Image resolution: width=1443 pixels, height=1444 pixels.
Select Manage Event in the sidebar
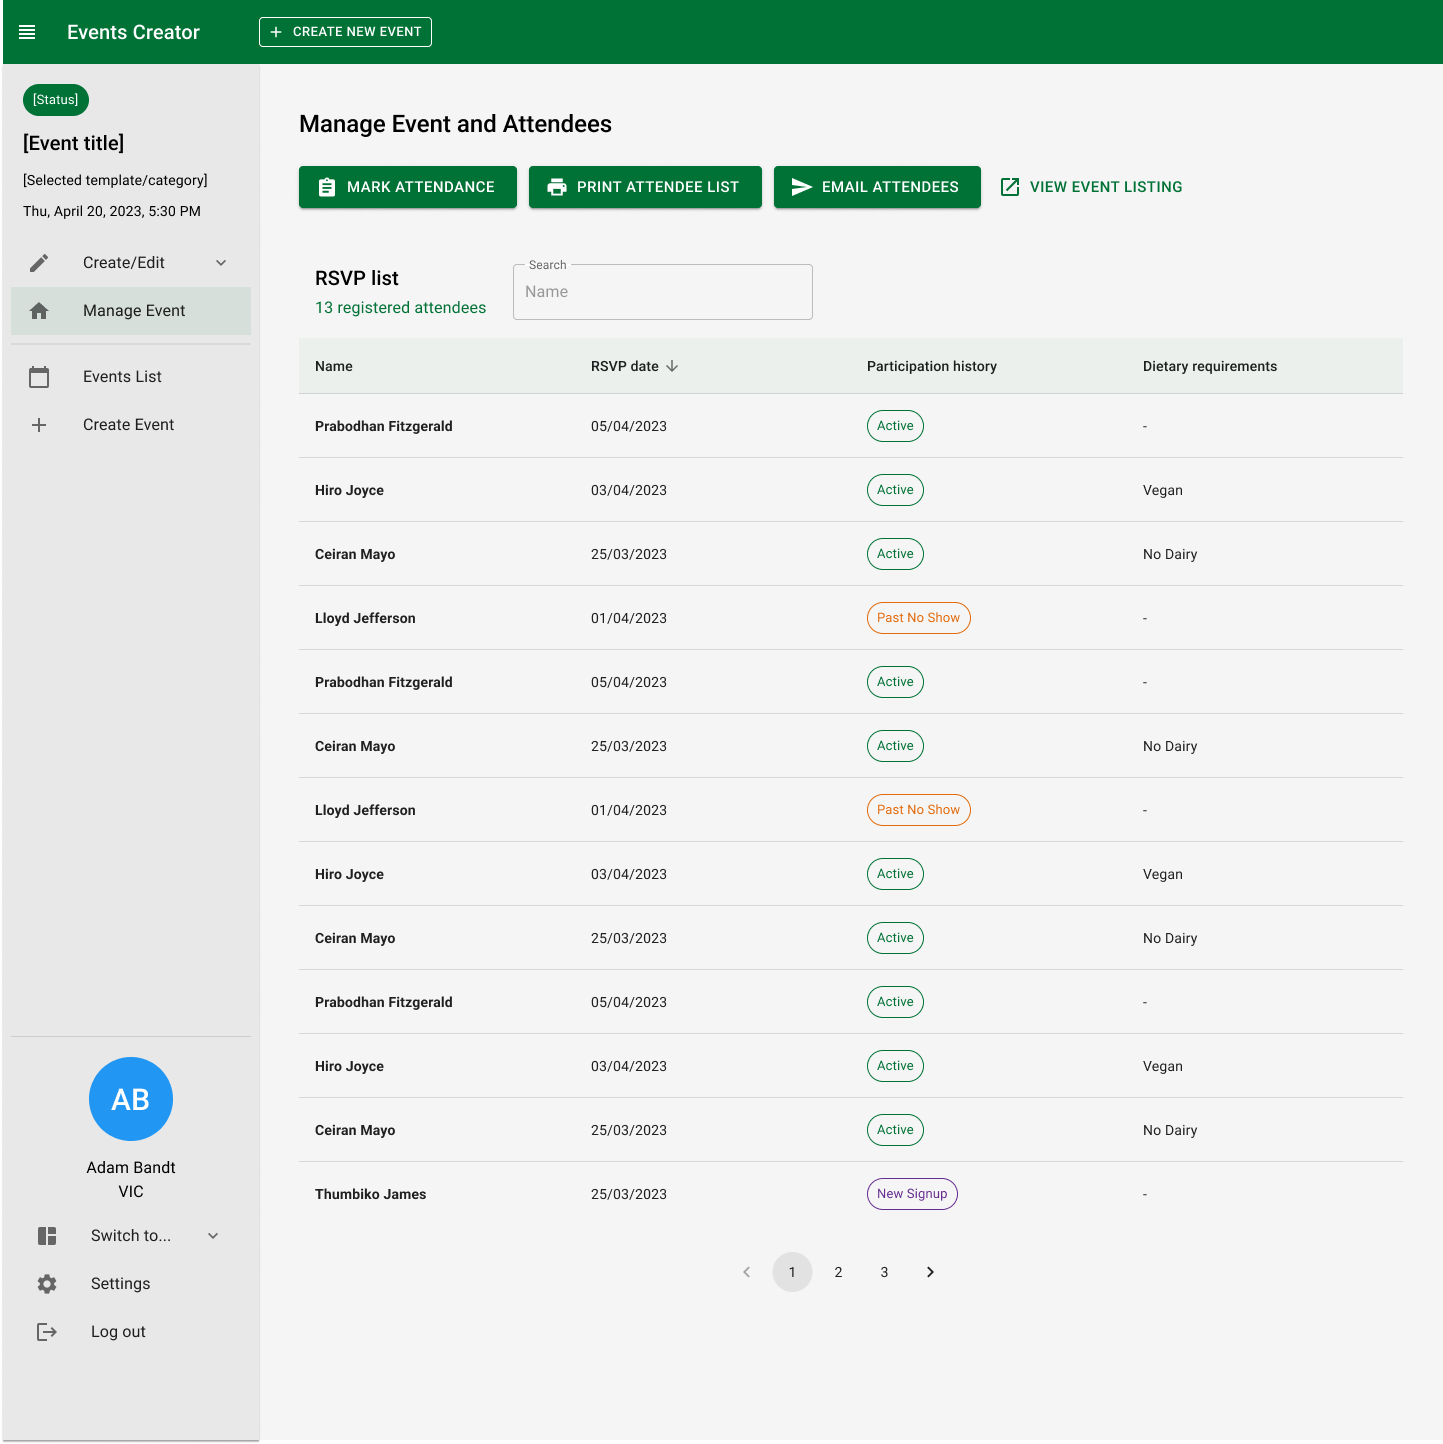coord(133,310)
